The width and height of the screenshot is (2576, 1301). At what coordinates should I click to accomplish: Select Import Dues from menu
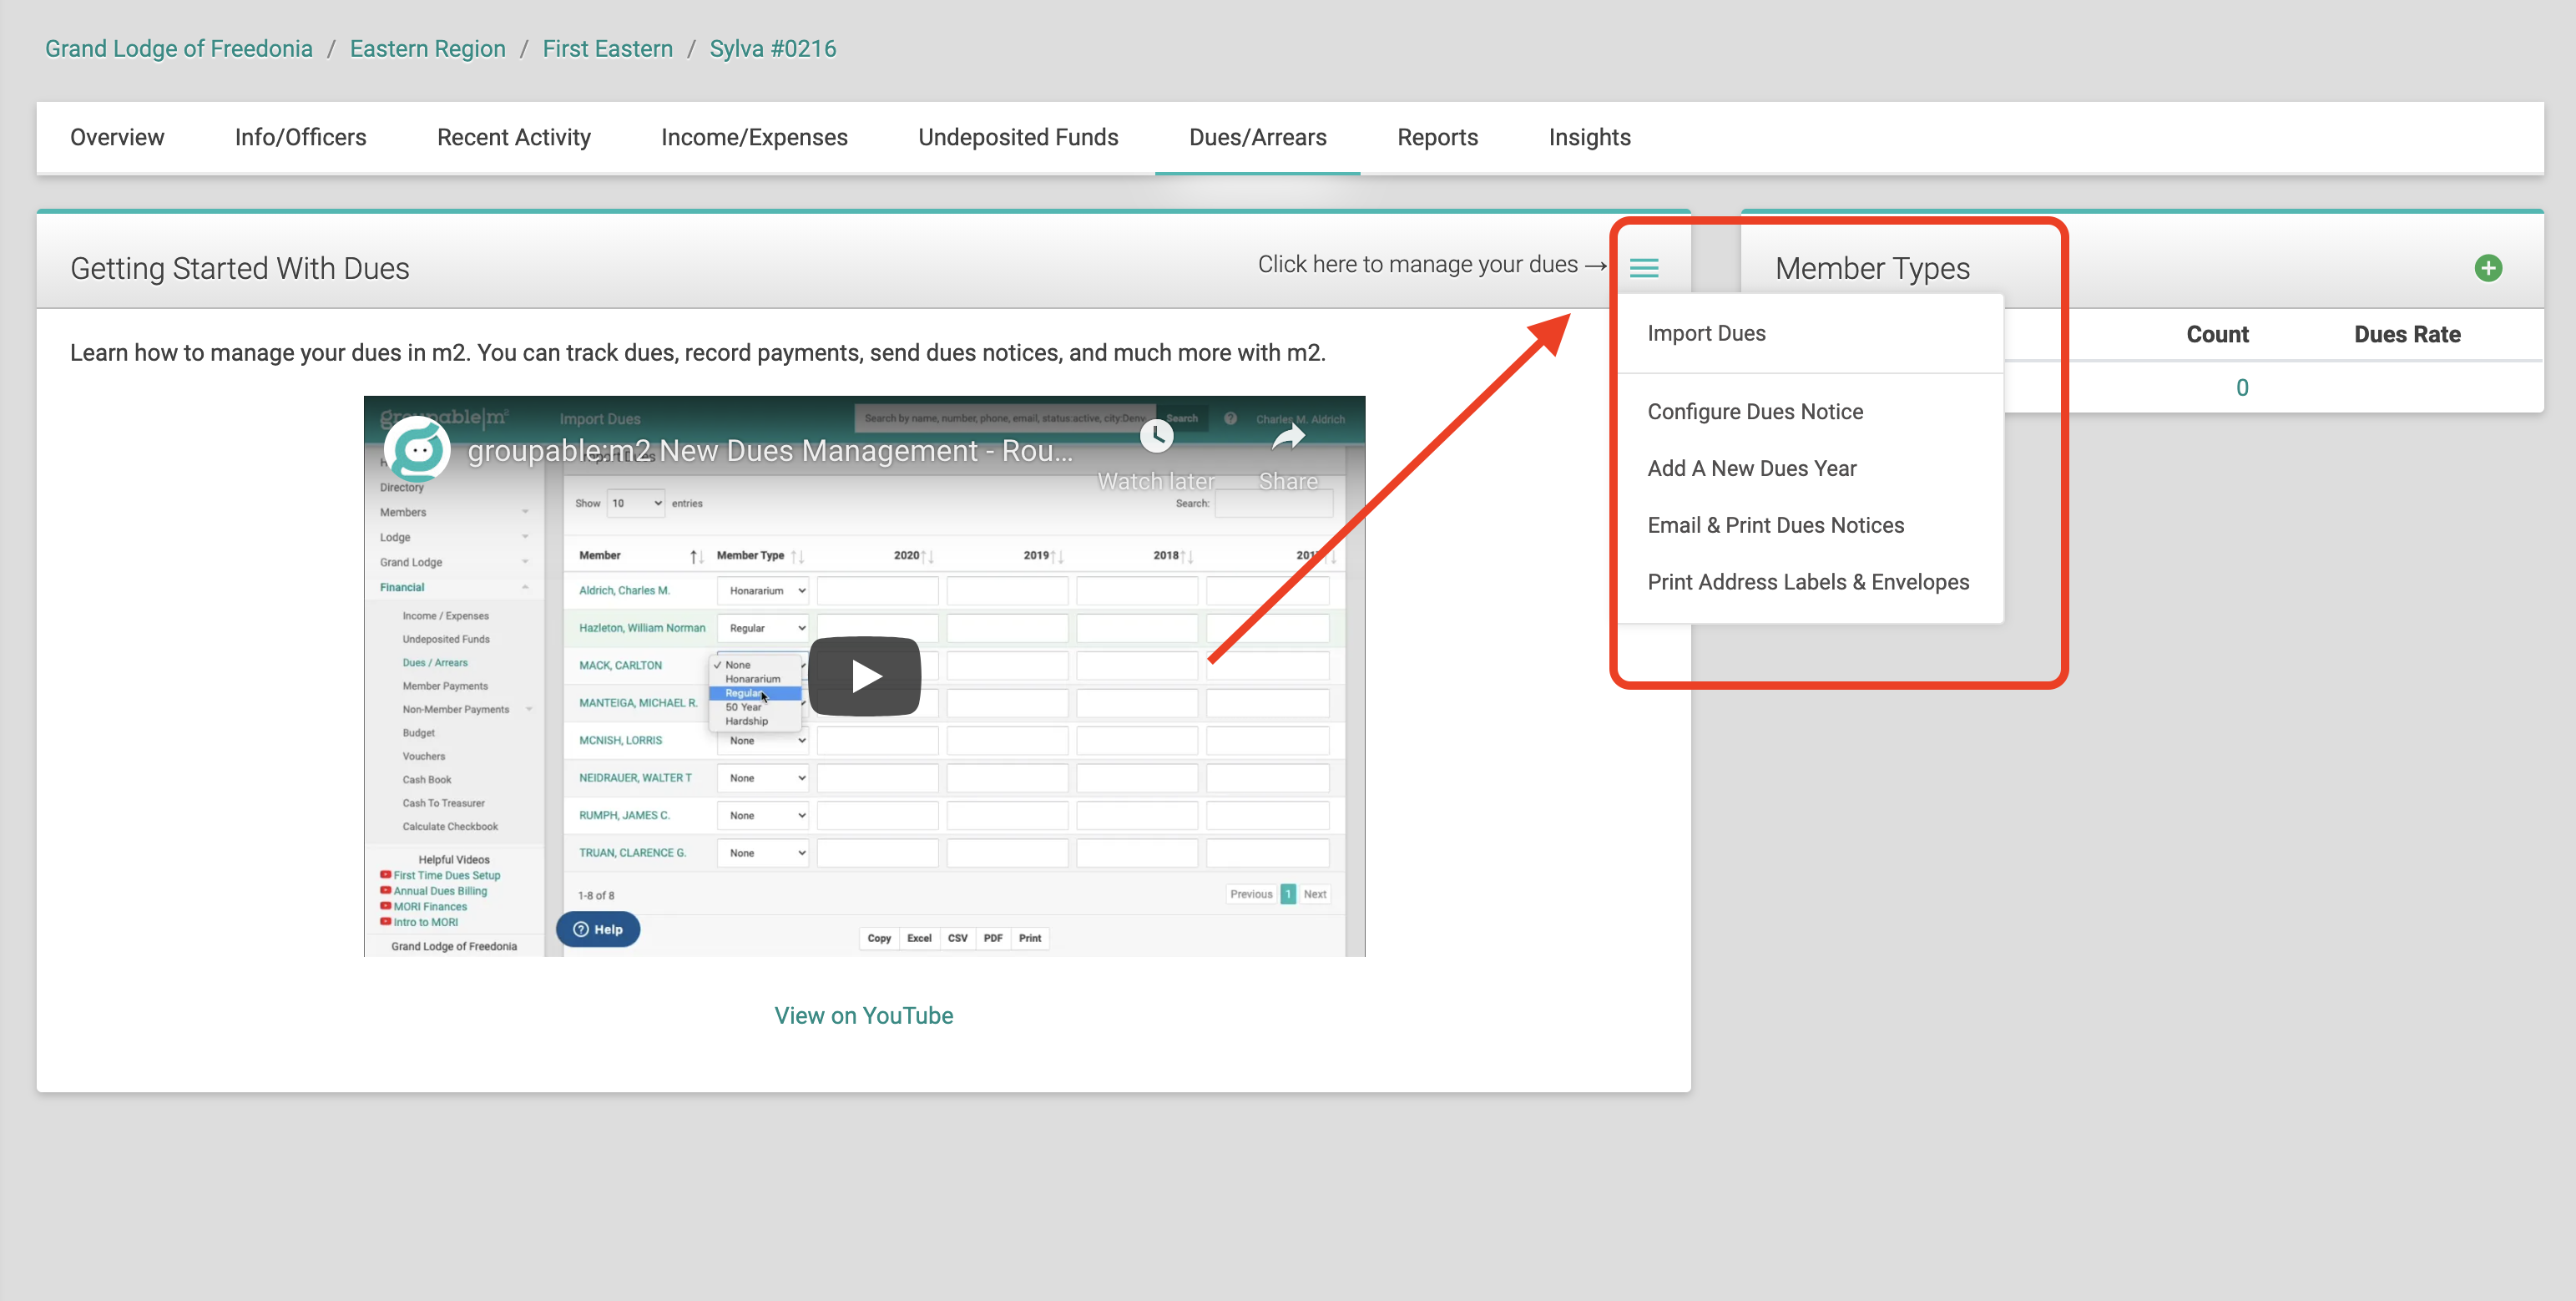tap(1706, 333)
